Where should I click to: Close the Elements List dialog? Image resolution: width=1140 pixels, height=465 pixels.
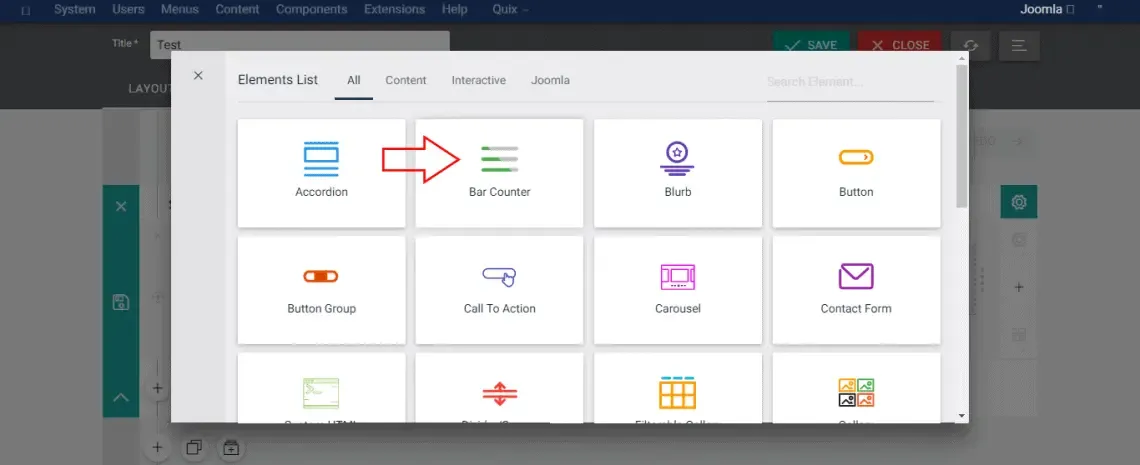coord(198,76)
